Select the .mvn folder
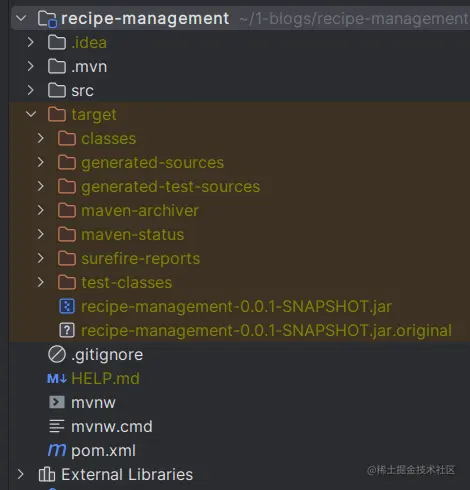 tap(89, 67)
